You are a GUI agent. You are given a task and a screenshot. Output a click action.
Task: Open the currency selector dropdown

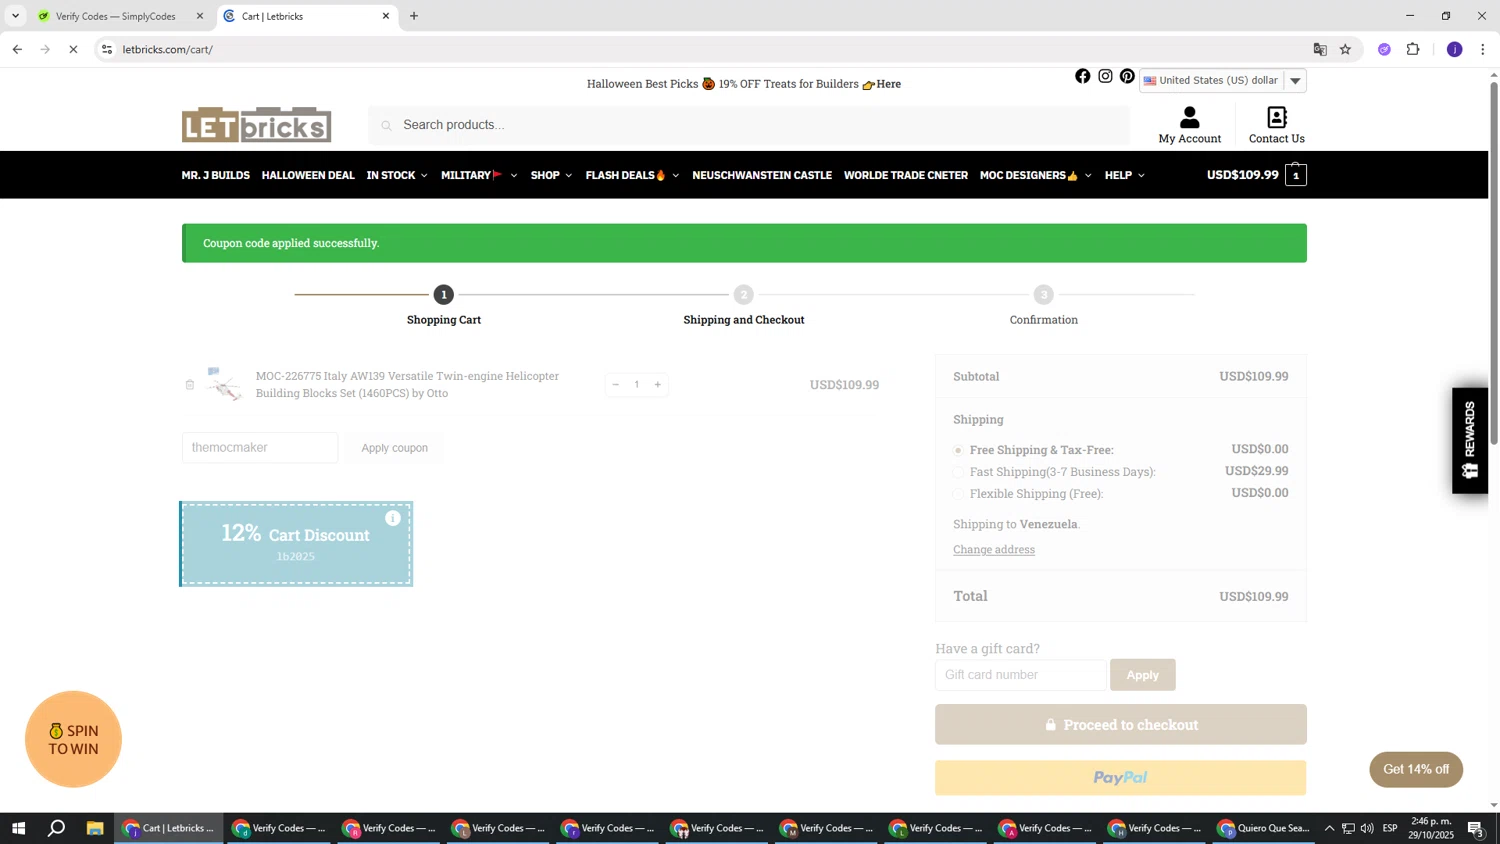(x=1222, y=81)
